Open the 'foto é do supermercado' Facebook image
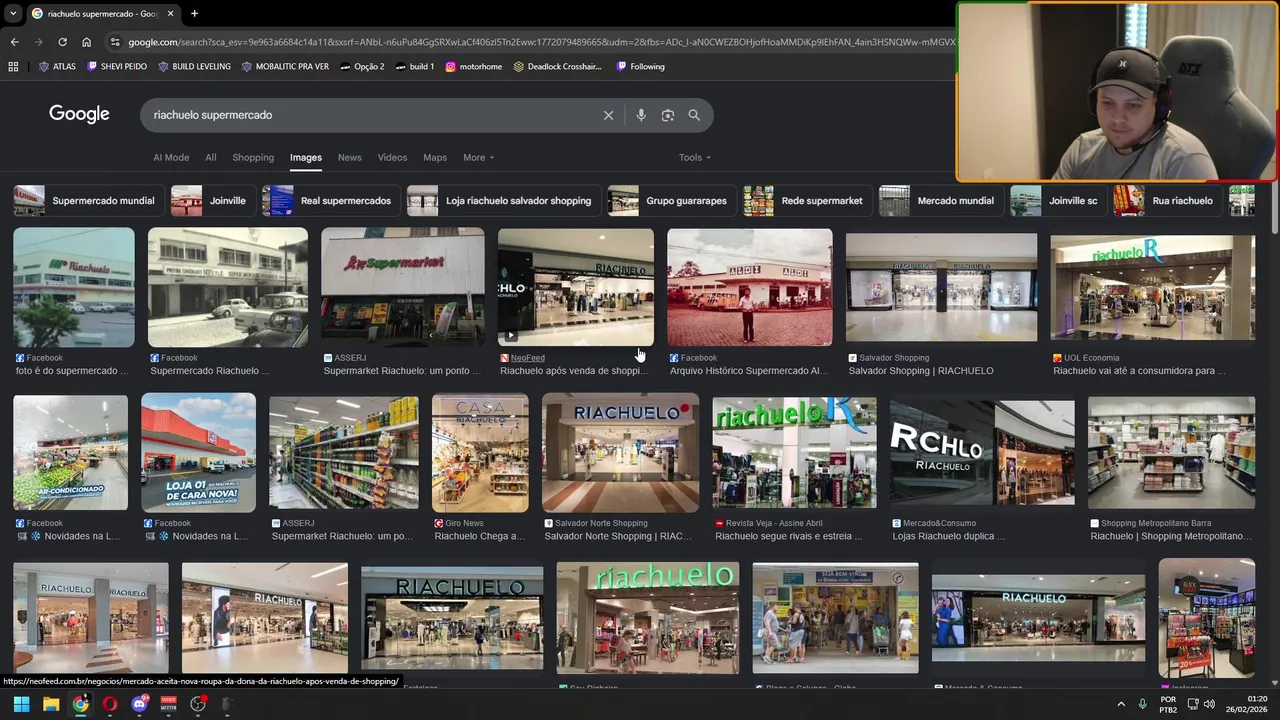Viewport: 1280px width, 720px height. click(x=74, y=288)
